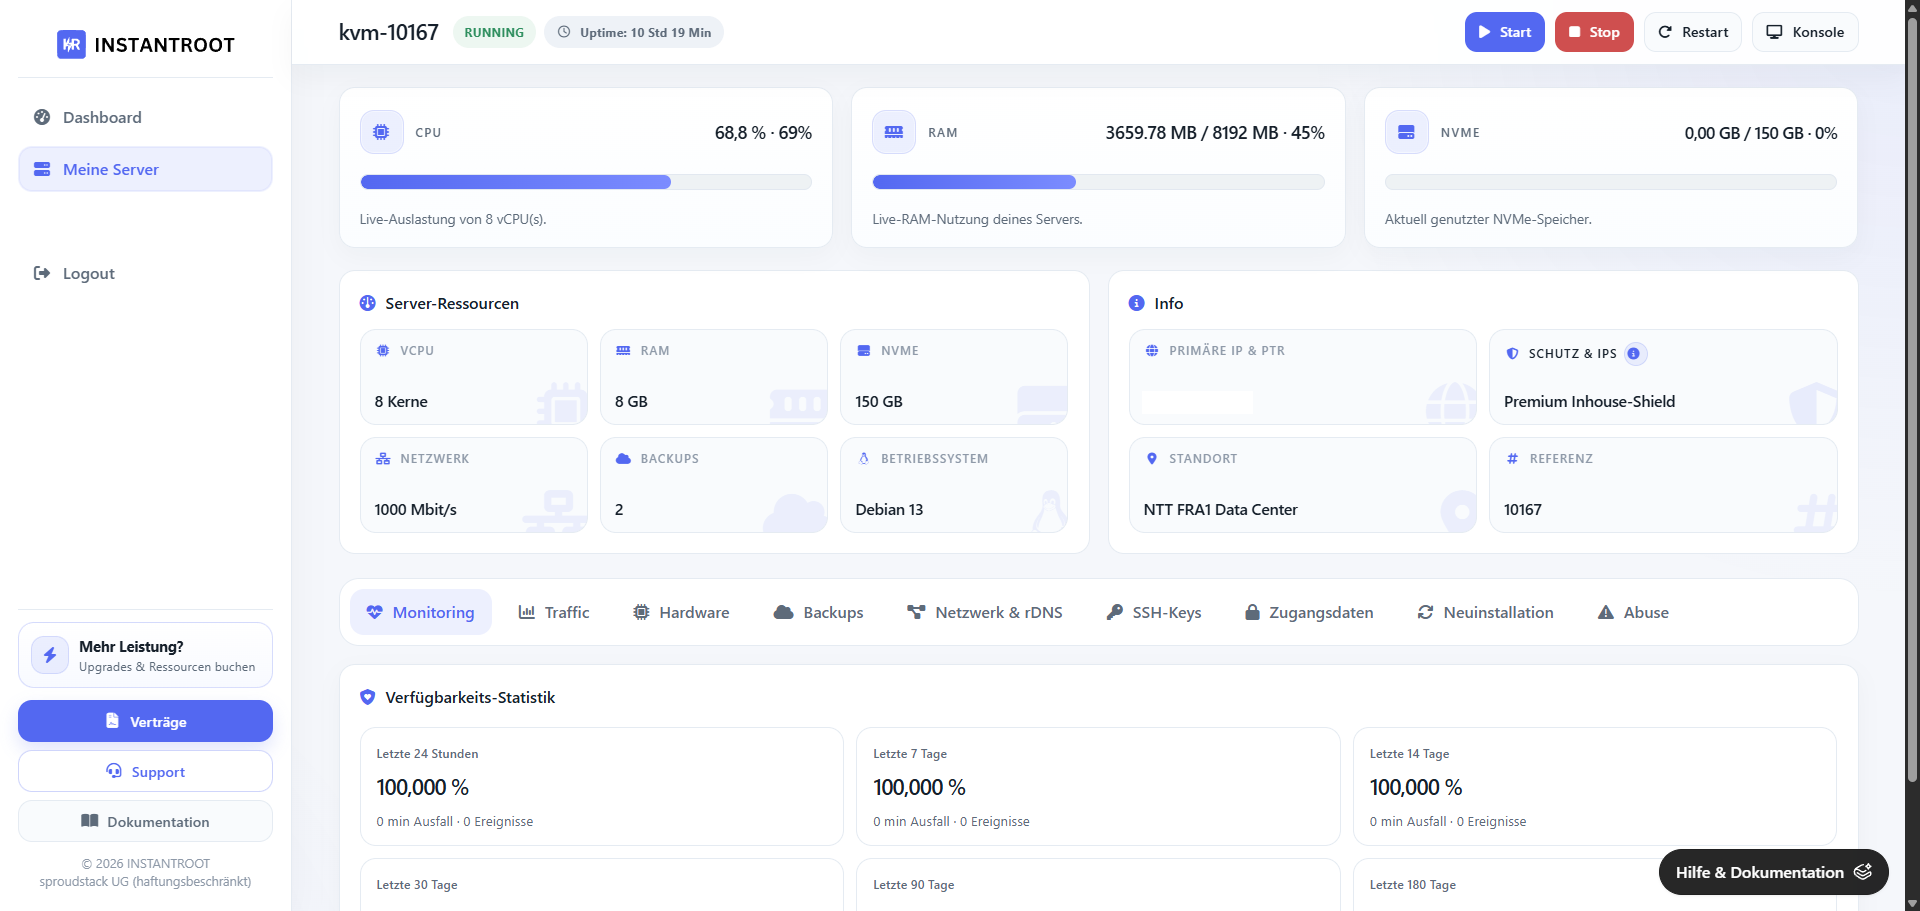Click the blue Info circle icon
The width and height of the screenshot is (1920, 911).
[x=1137, y=303]
